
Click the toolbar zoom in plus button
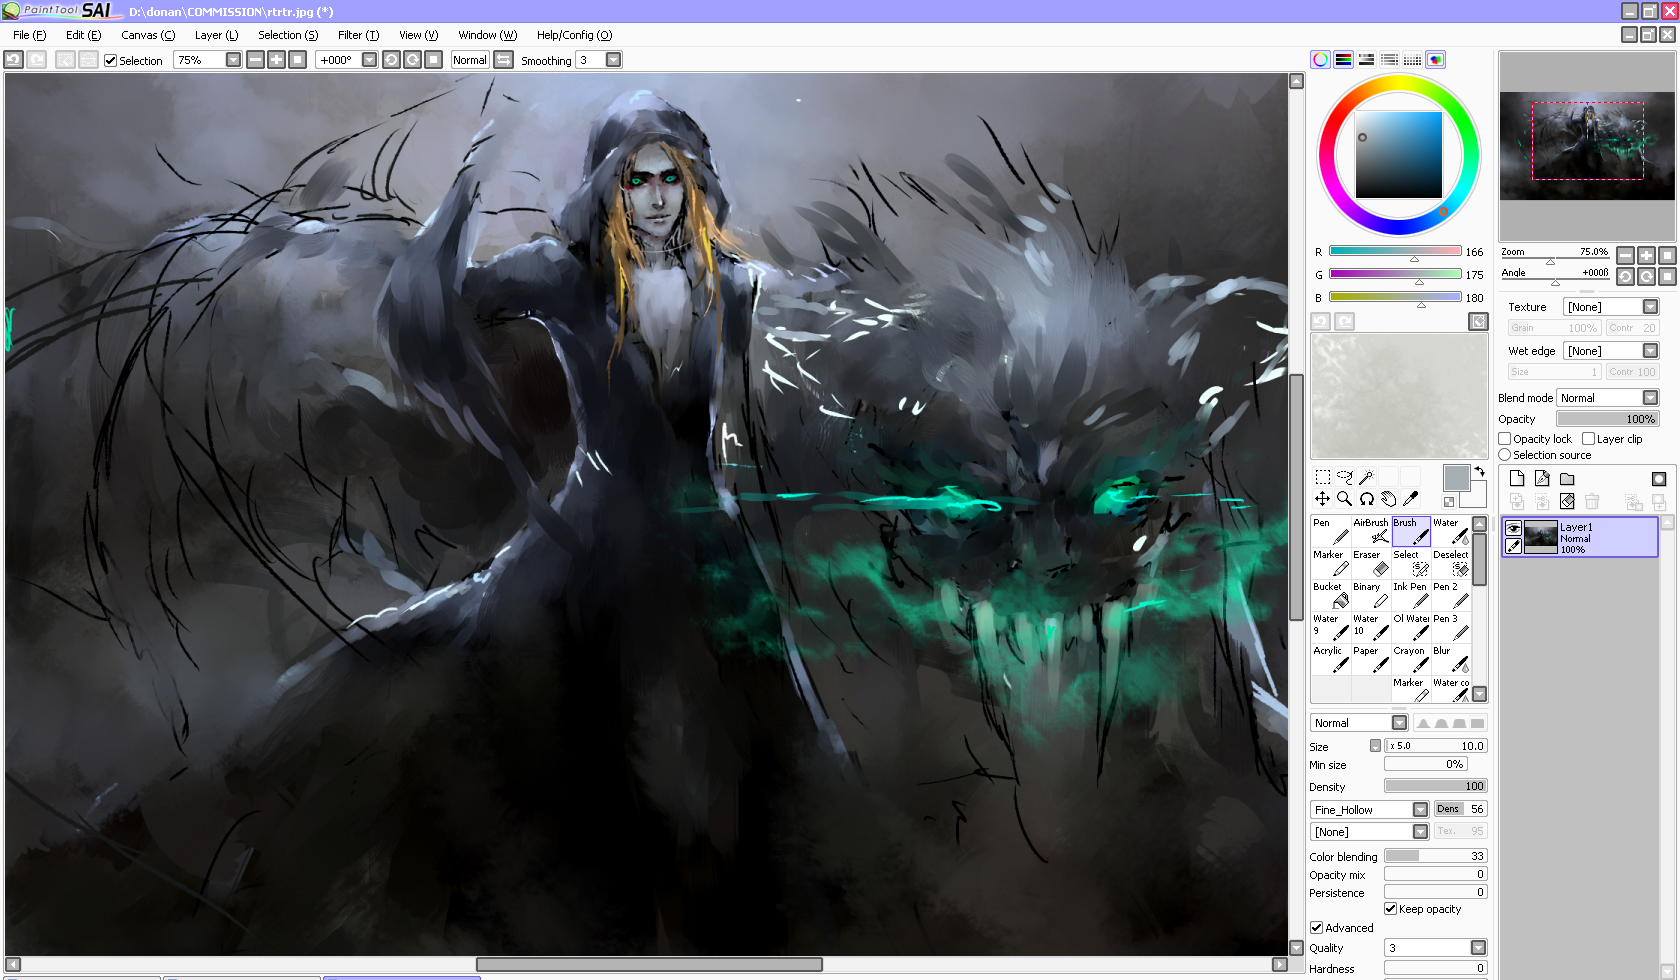[277, 60]
